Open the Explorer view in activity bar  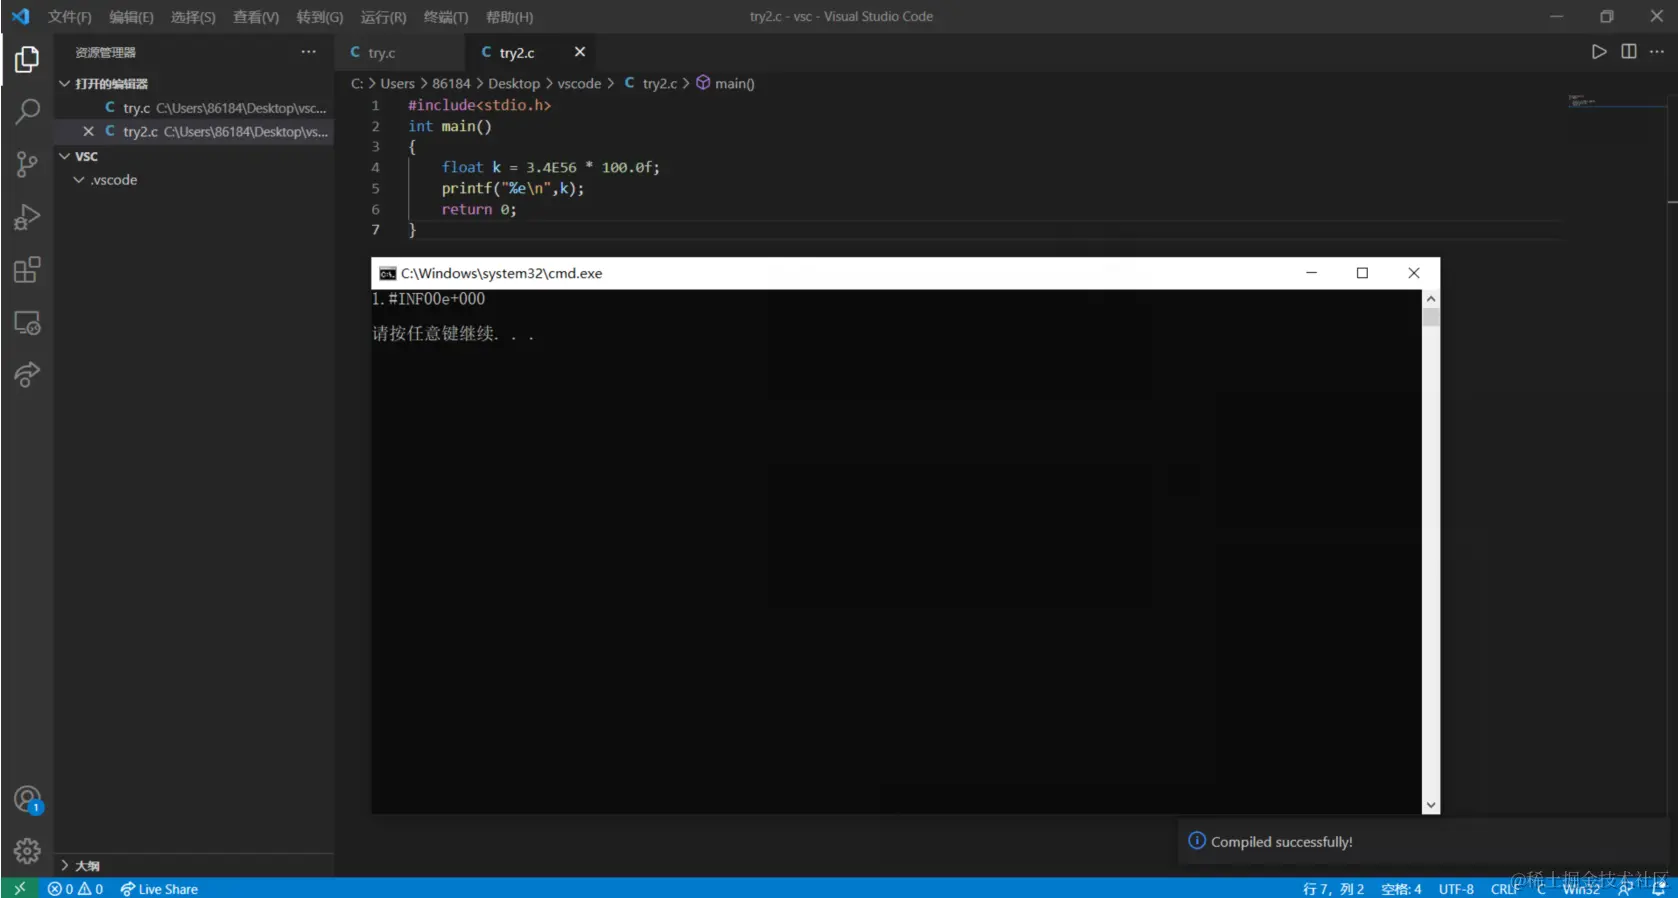27,60
